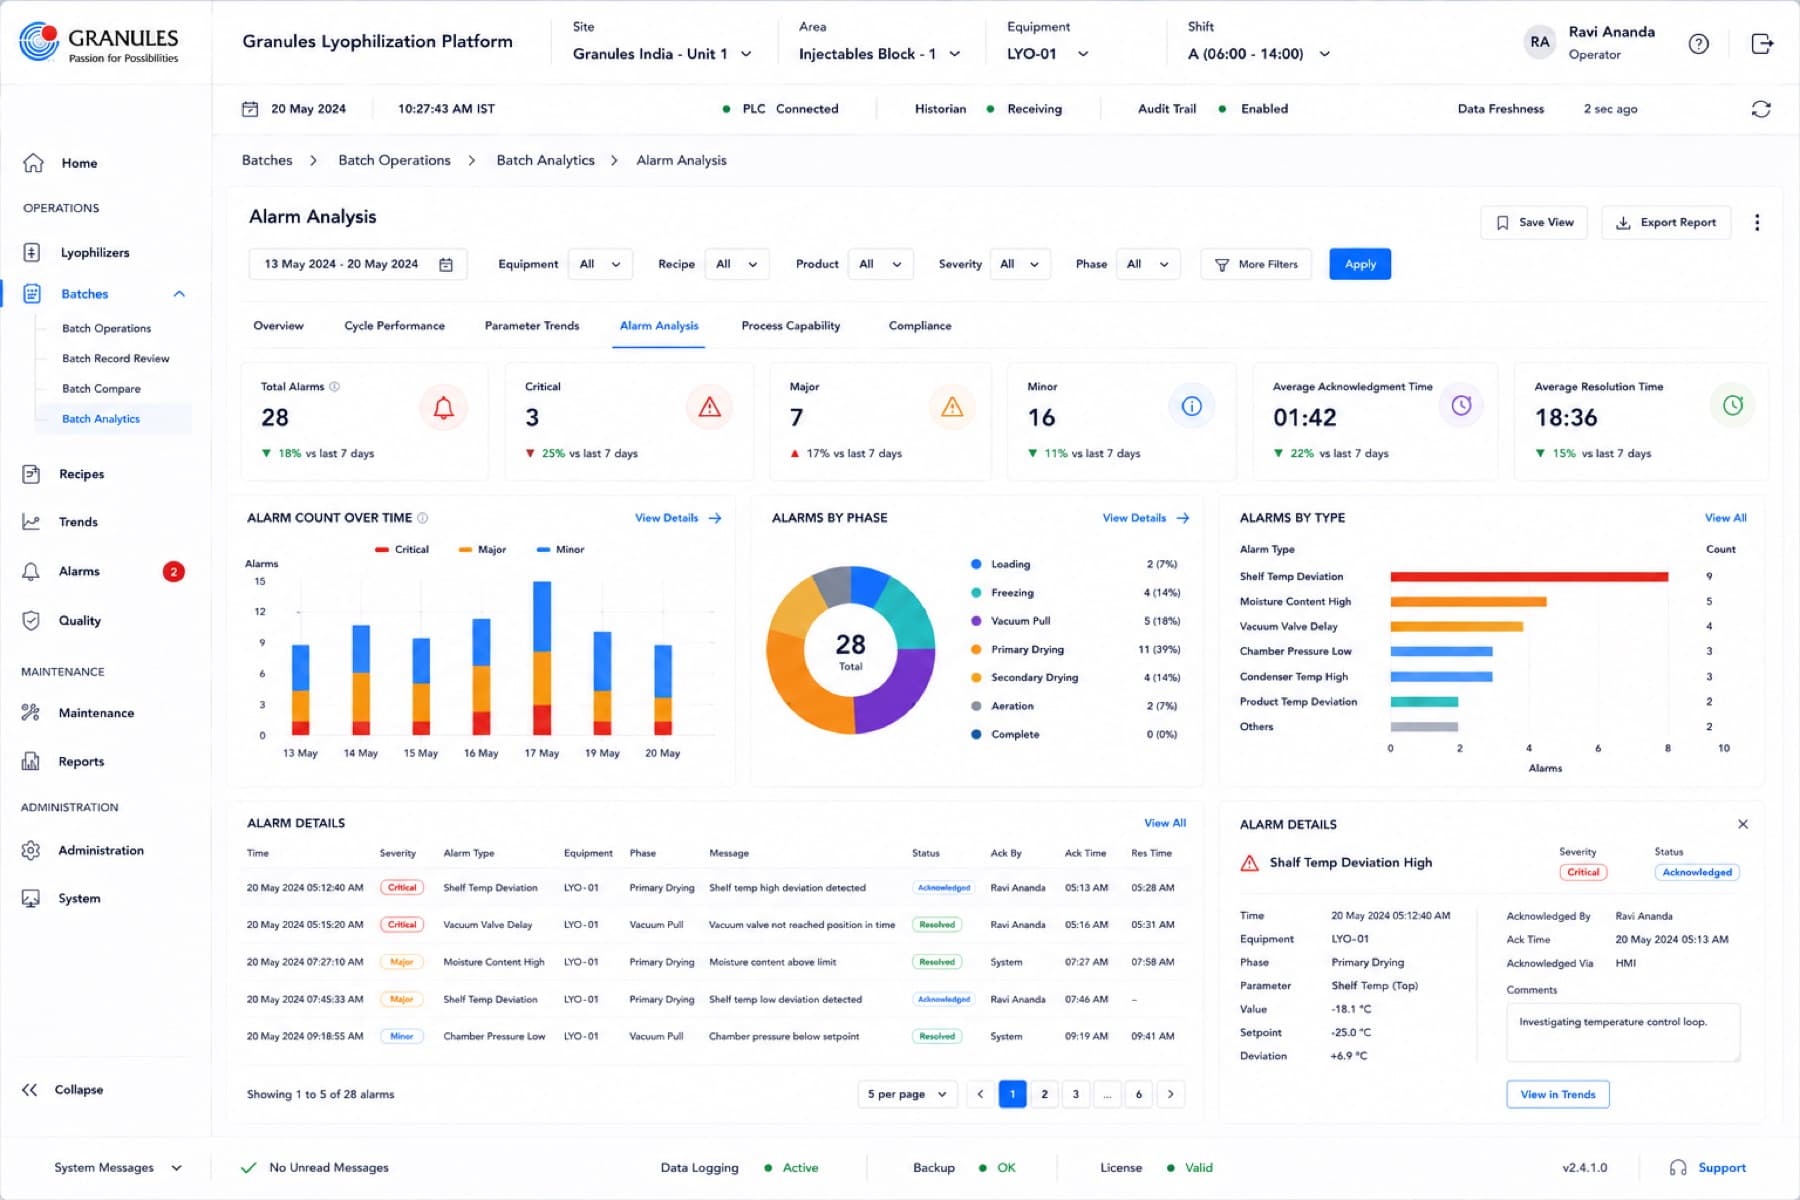Open the Area dropdown Injectables Block - 1

coord(879,54)
